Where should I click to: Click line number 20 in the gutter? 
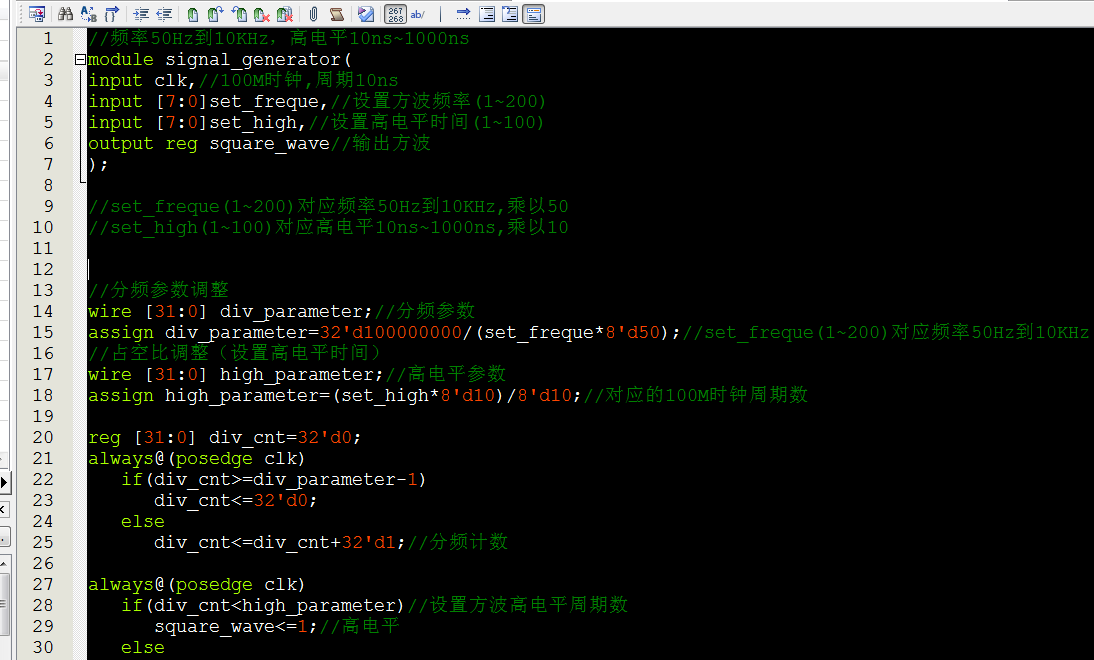[43, 437]
